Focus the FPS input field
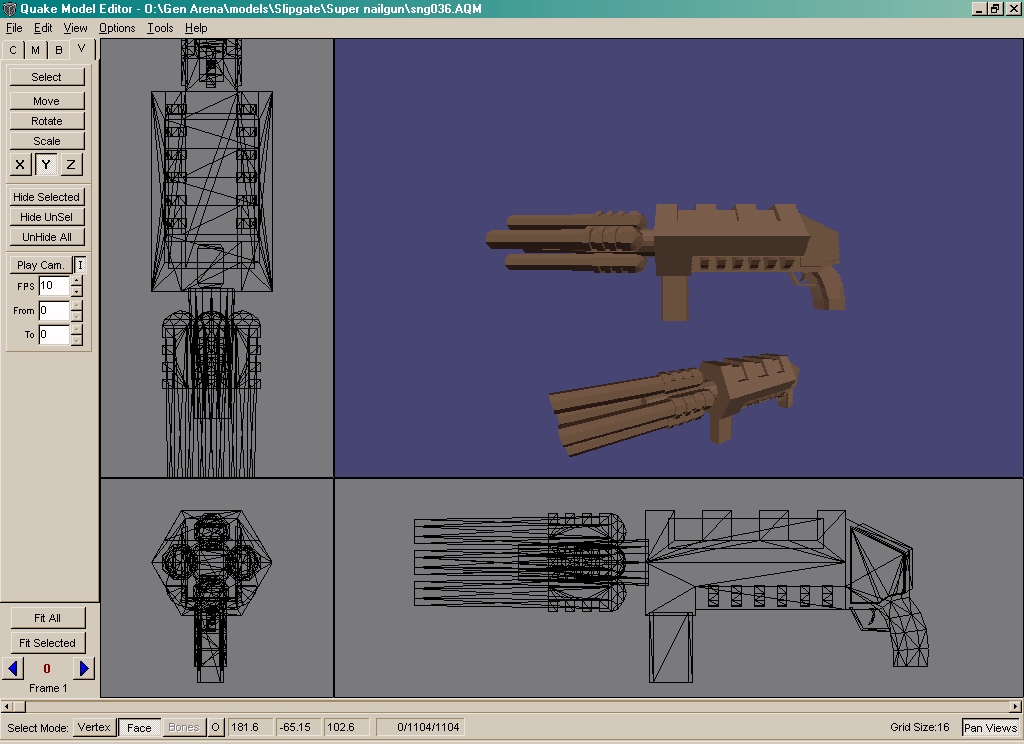 tap(54, 285)
